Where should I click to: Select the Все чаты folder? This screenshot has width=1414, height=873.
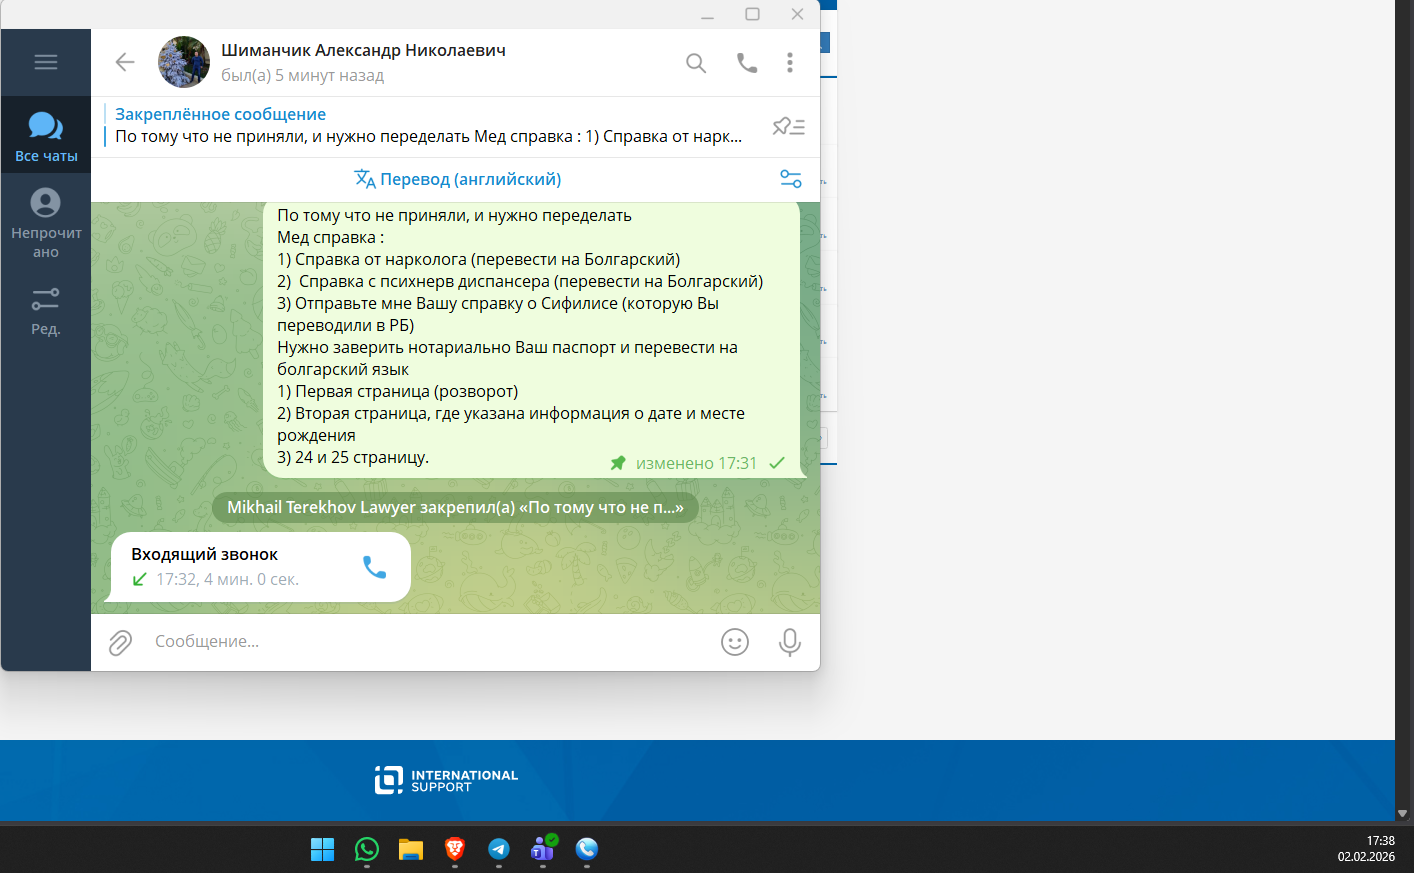(46, 136)
